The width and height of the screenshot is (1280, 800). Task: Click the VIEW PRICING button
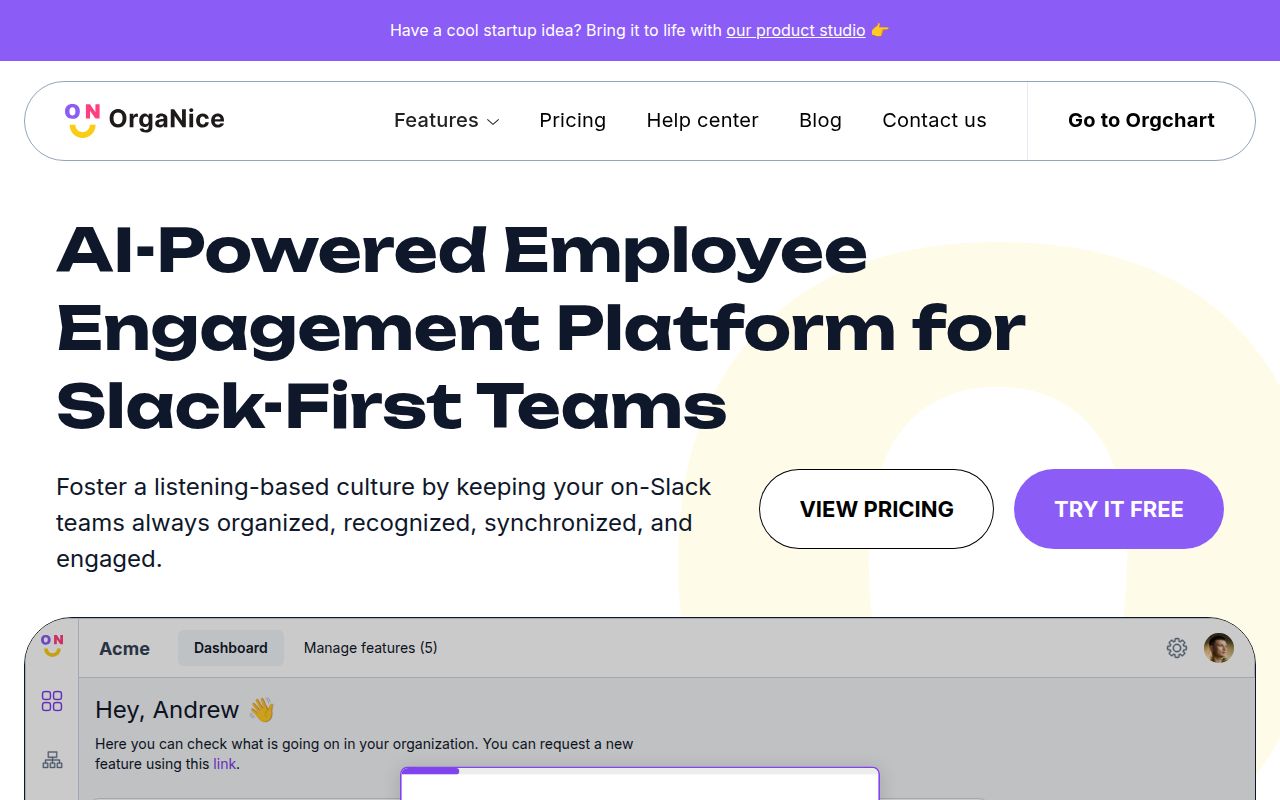tap(876, 509)
